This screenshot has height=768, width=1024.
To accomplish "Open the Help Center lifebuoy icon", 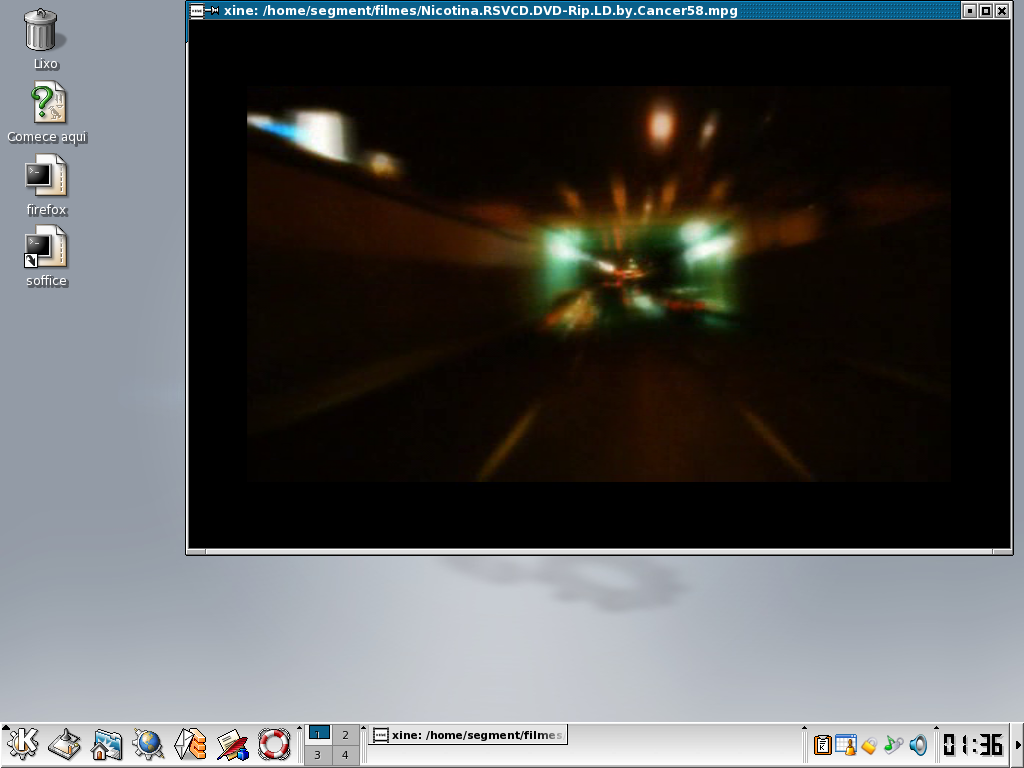I will 274,744.
